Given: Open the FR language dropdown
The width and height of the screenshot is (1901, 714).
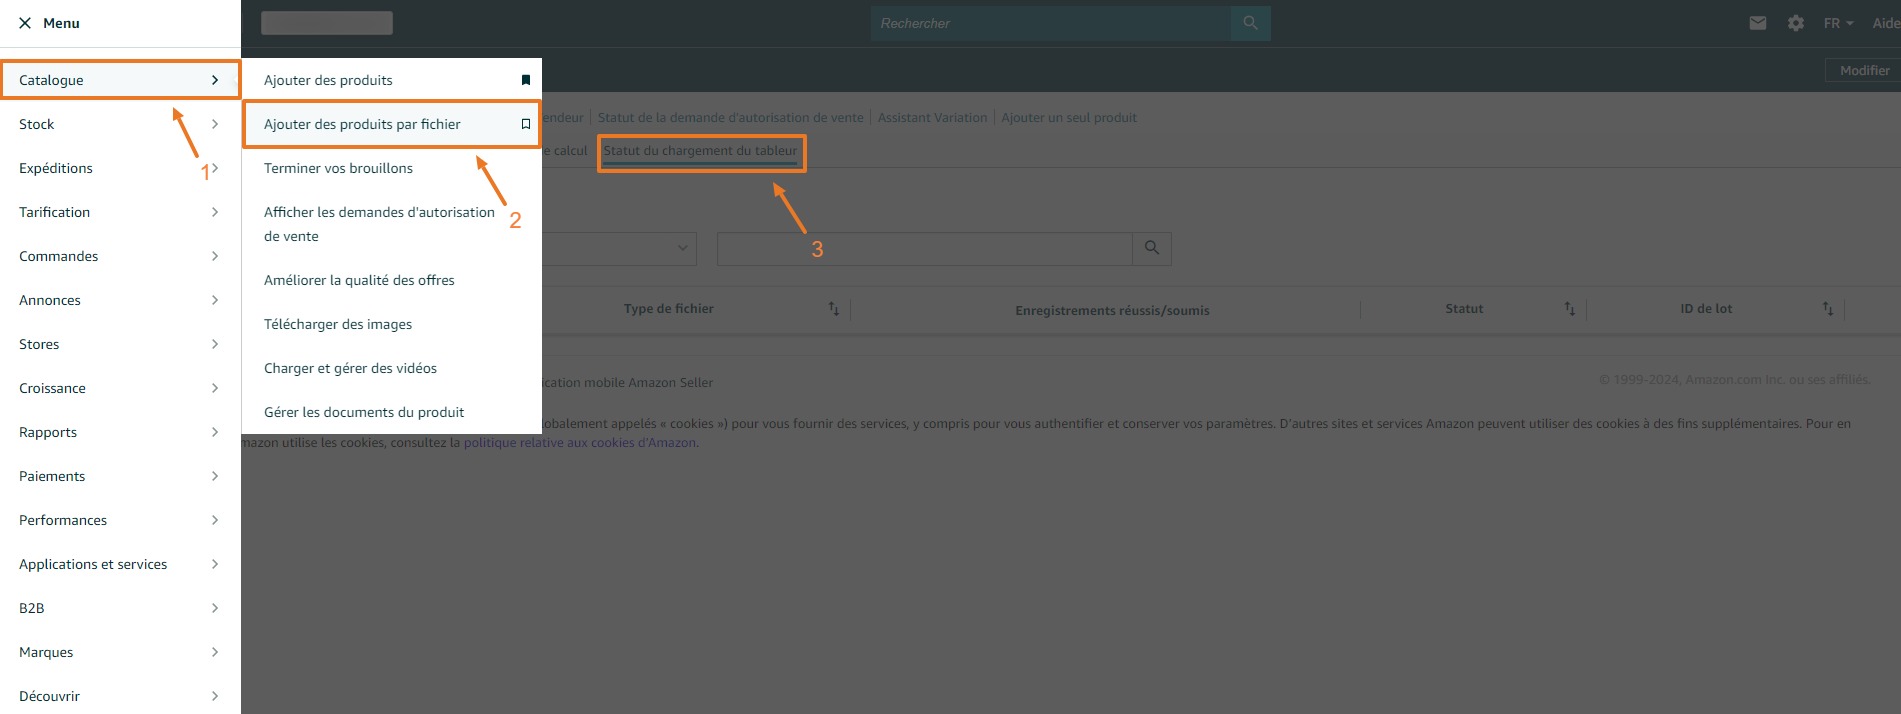Looking at the screenshot, I should click(1837, 23).
